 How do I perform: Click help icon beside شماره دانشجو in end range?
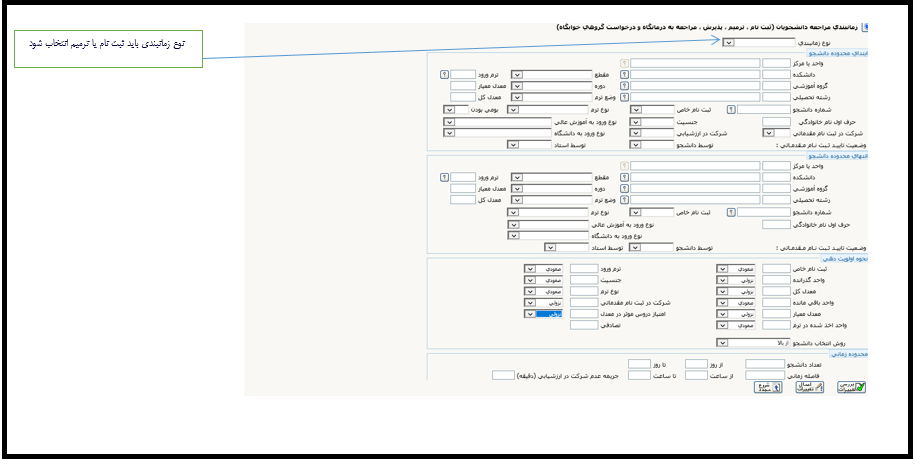732,212
